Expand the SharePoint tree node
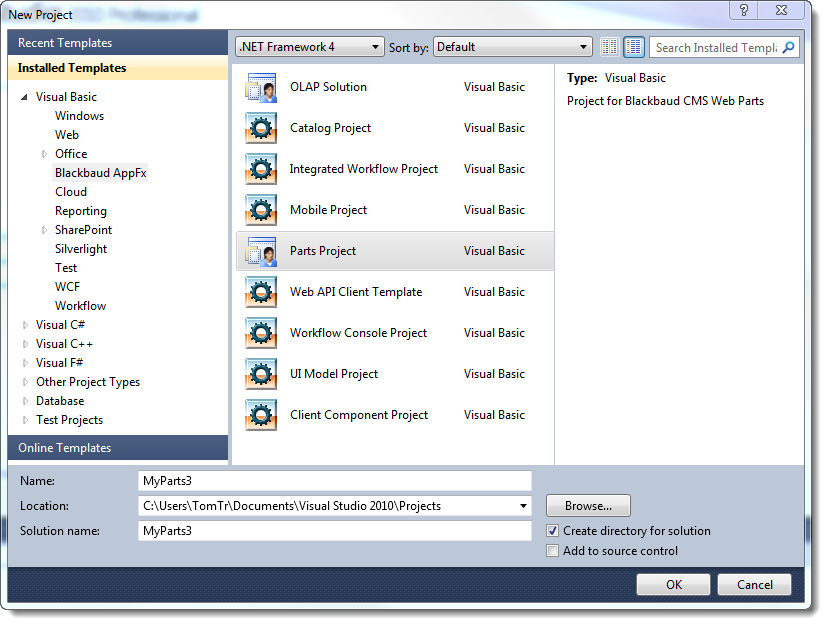The image size is (827, 625). pyautogui.click(x=44, y=230)
